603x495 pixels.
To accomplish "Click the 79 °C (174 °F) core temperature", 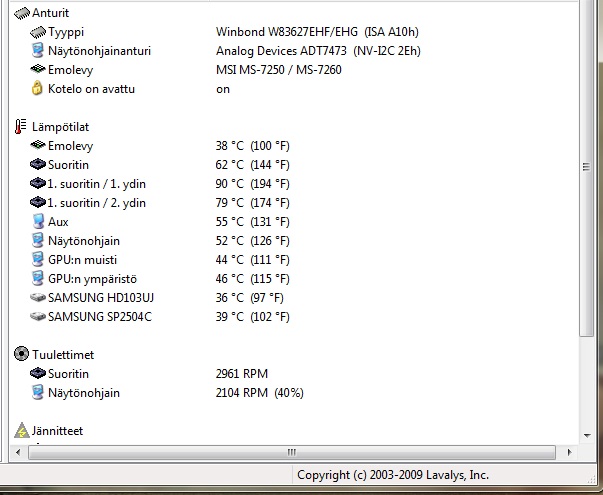I will coord(252,203).
